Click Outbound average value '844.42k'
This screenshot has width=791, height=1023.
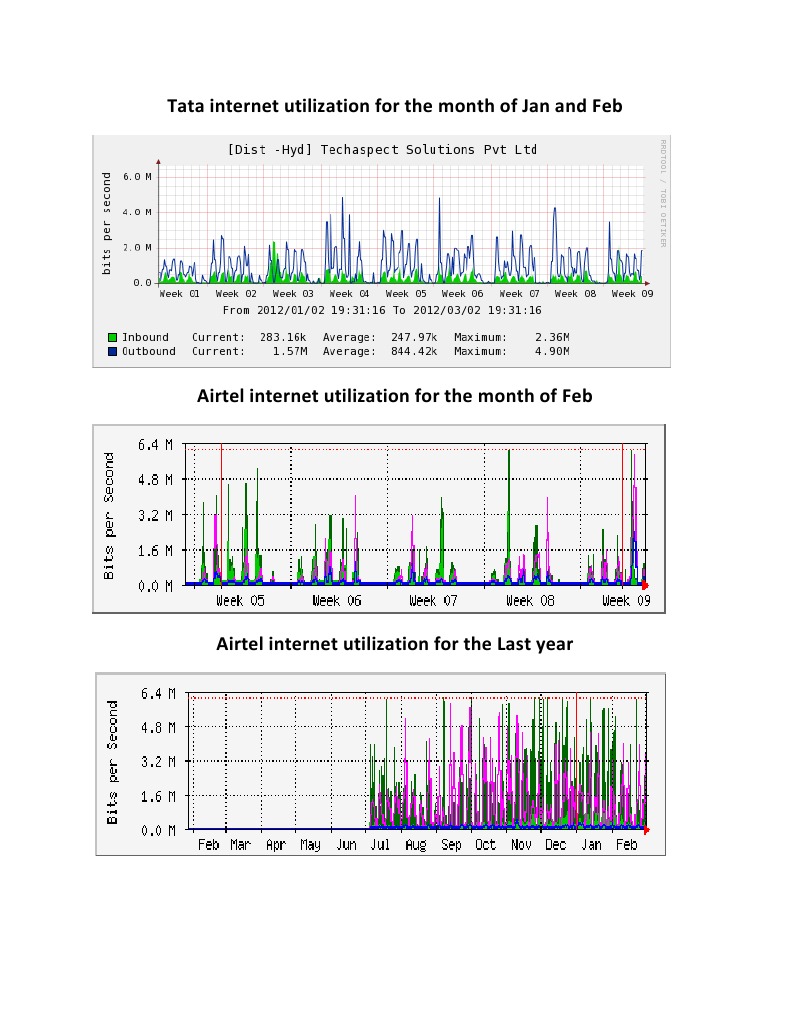(x=414, y=351)
